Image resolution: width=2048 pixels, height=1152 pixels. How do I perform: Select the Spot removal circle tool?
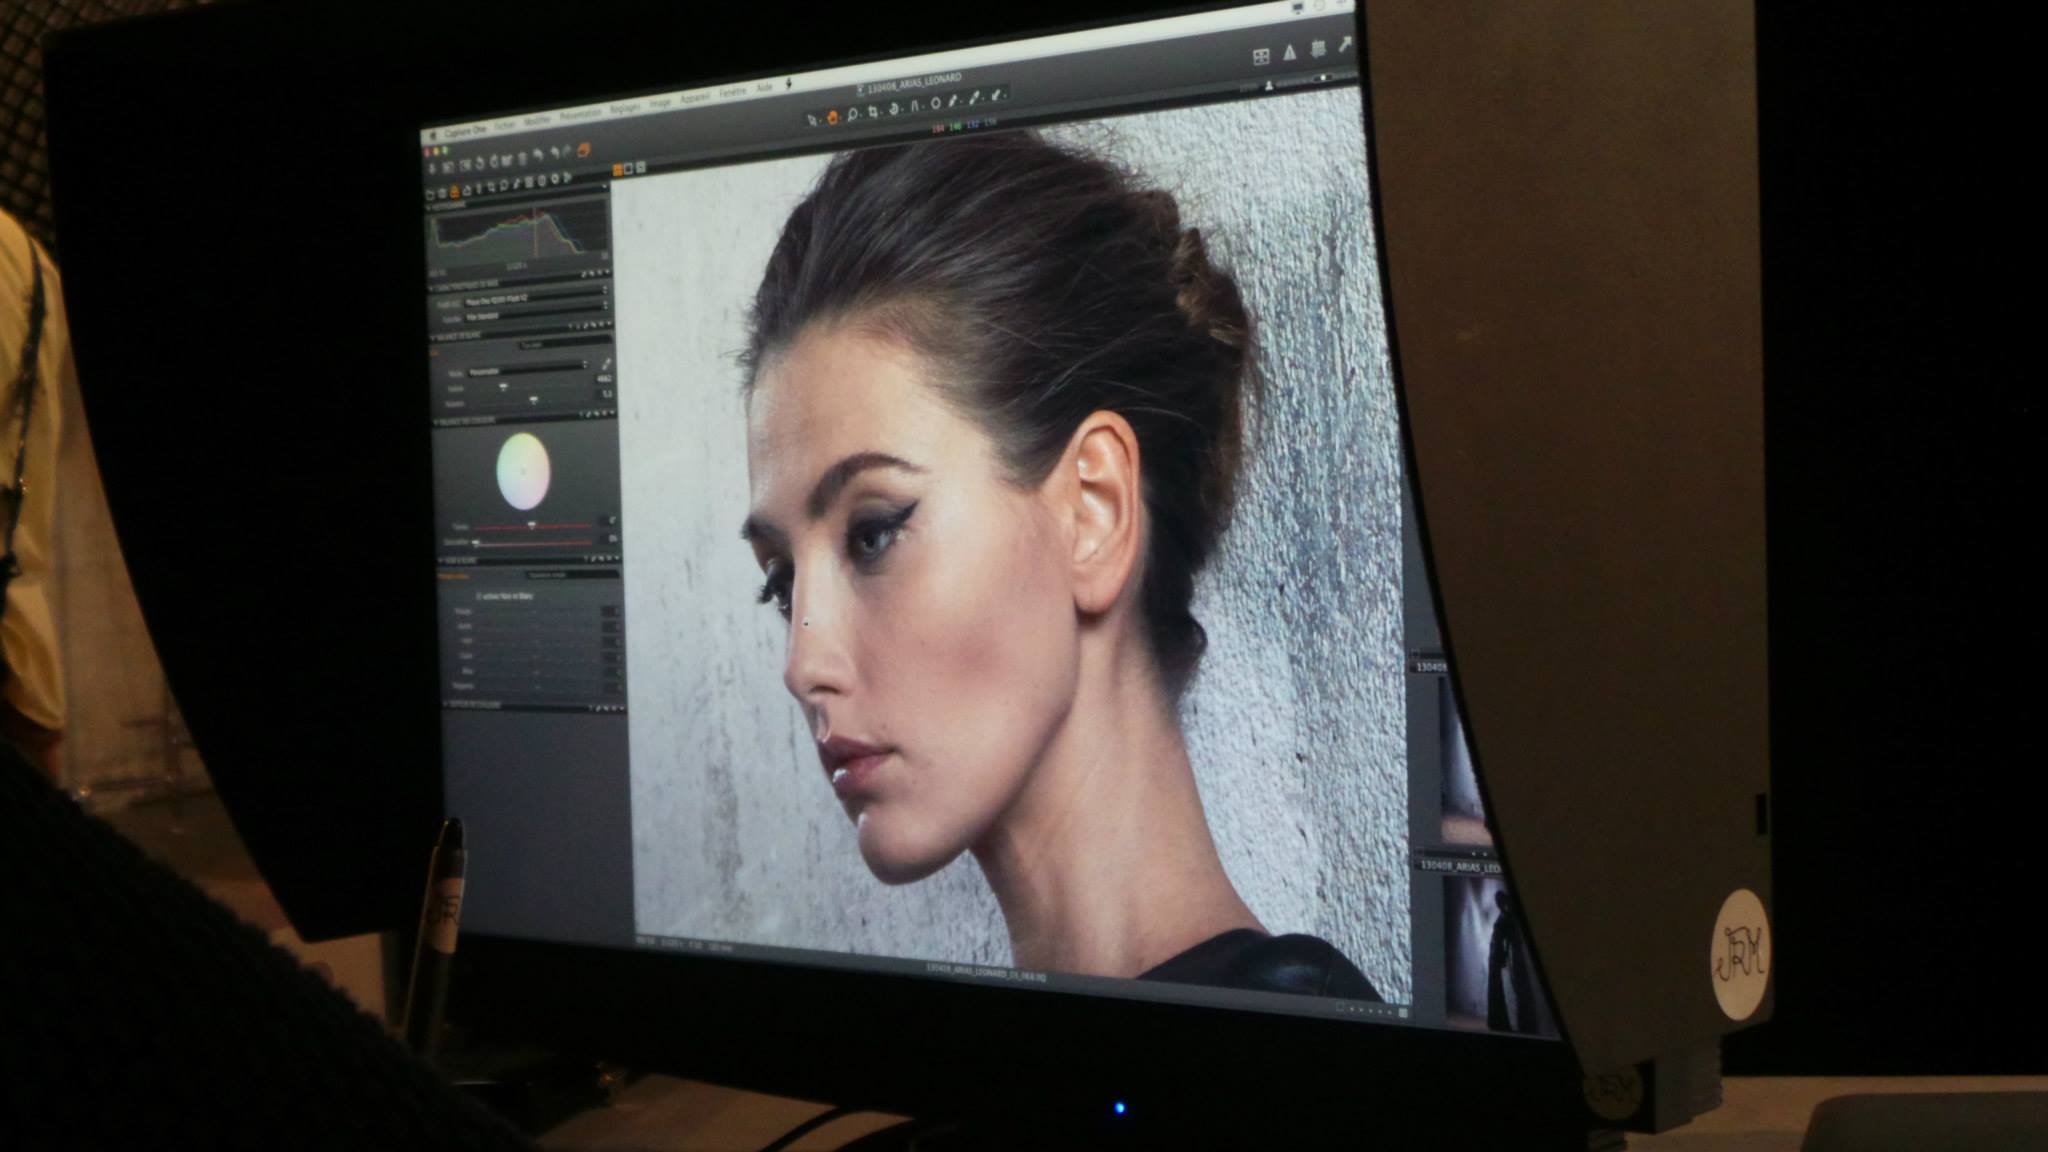936,103
